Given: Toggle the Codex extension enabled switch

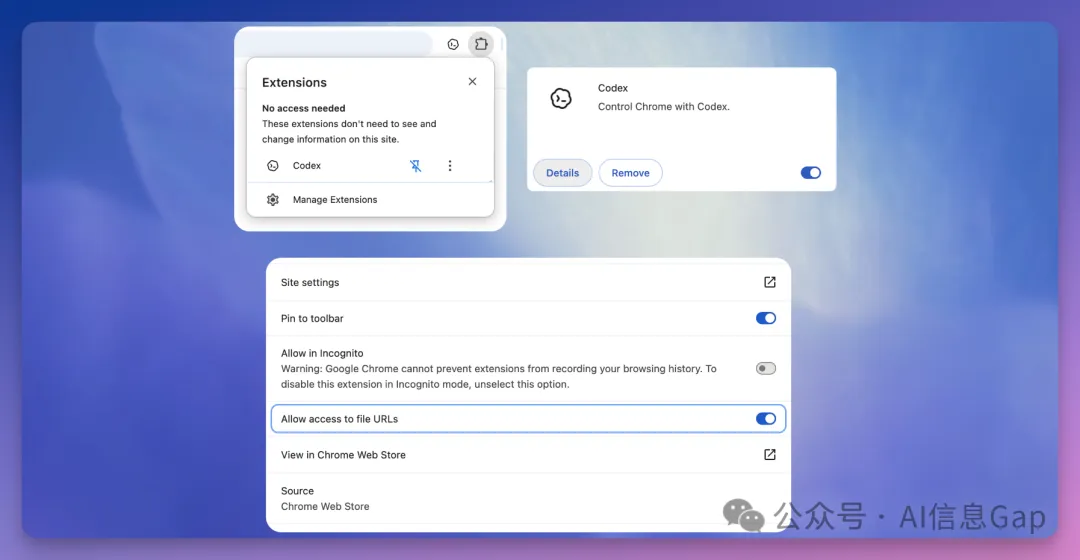Looking at the screenshot, I should (x=811, y=173).
